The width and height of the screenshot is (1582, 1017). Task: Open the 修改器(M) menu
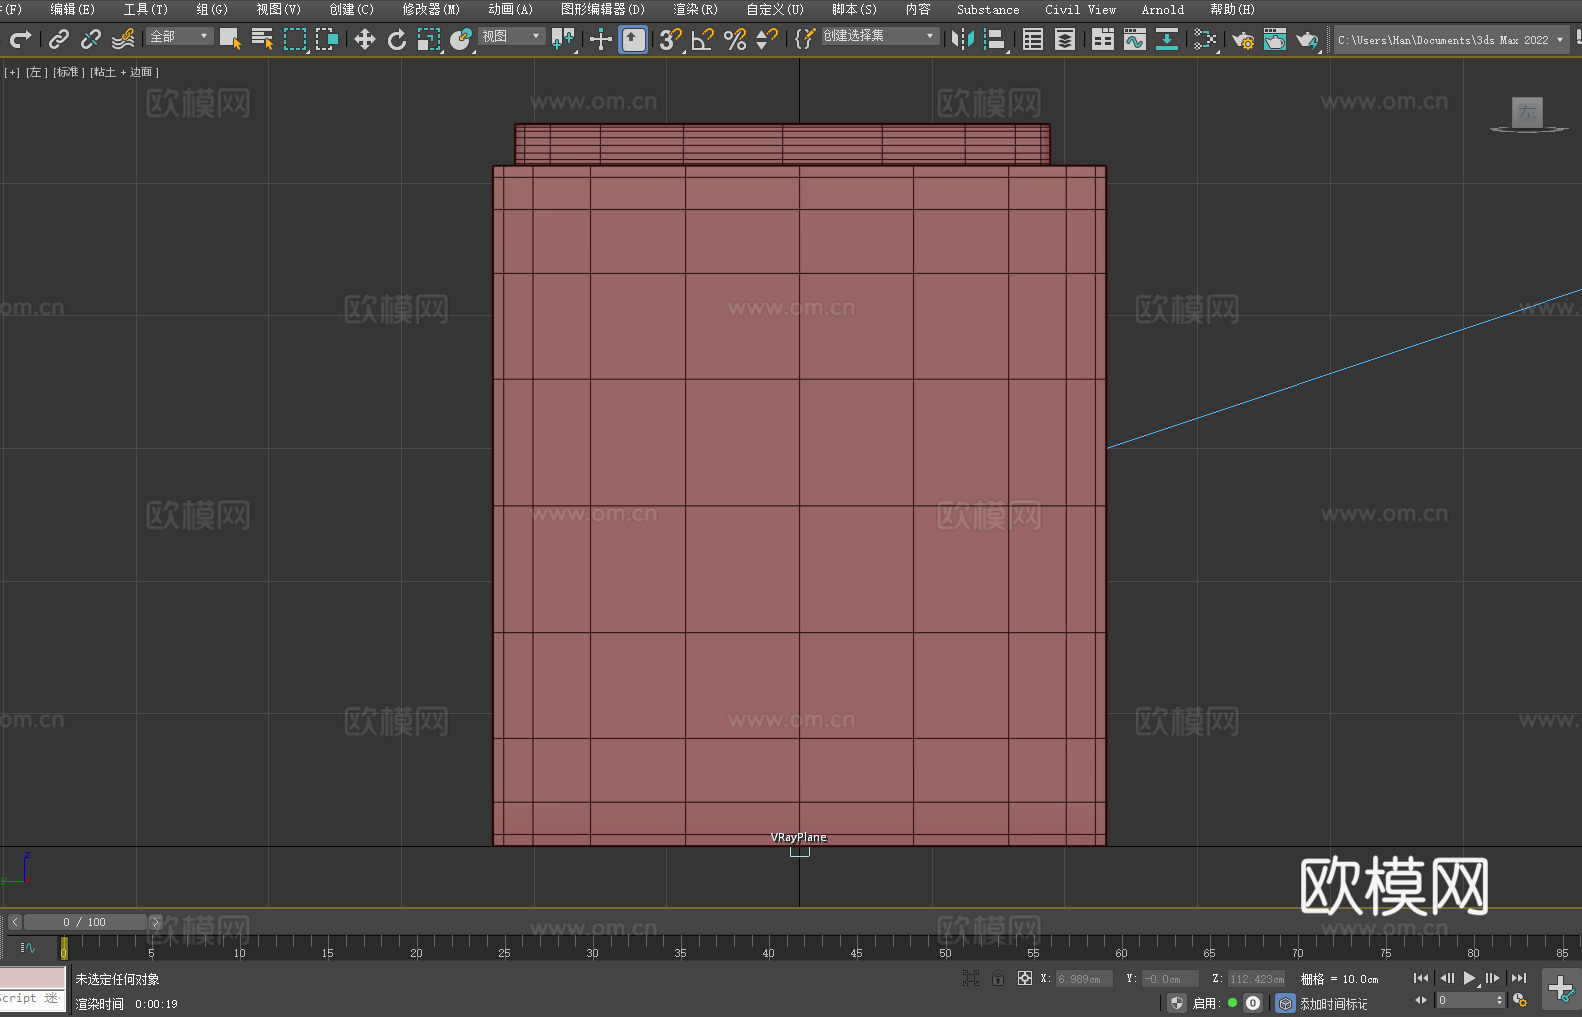[x=431, y=9]
